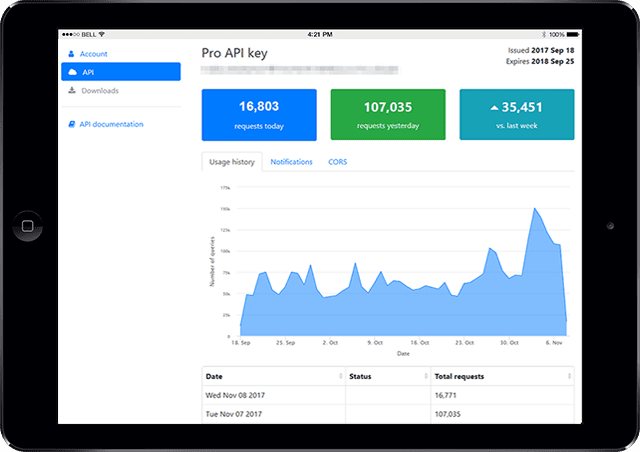Image resolution: width=640 pixels, height=452 pixels.
Task: Click the up-arrow icon on the 35,451 card
Action: click(x=494, y=105)
